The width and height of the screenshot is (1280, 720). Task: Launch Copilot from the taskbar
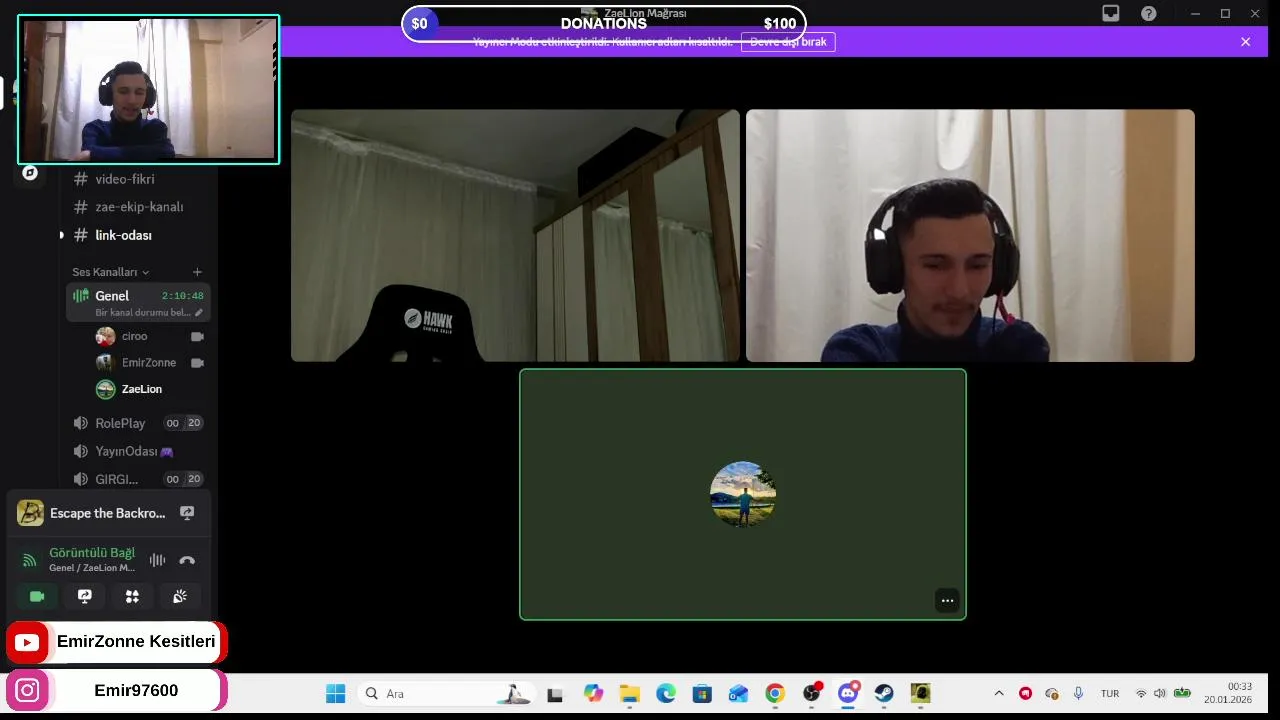[x=594, y=693]
